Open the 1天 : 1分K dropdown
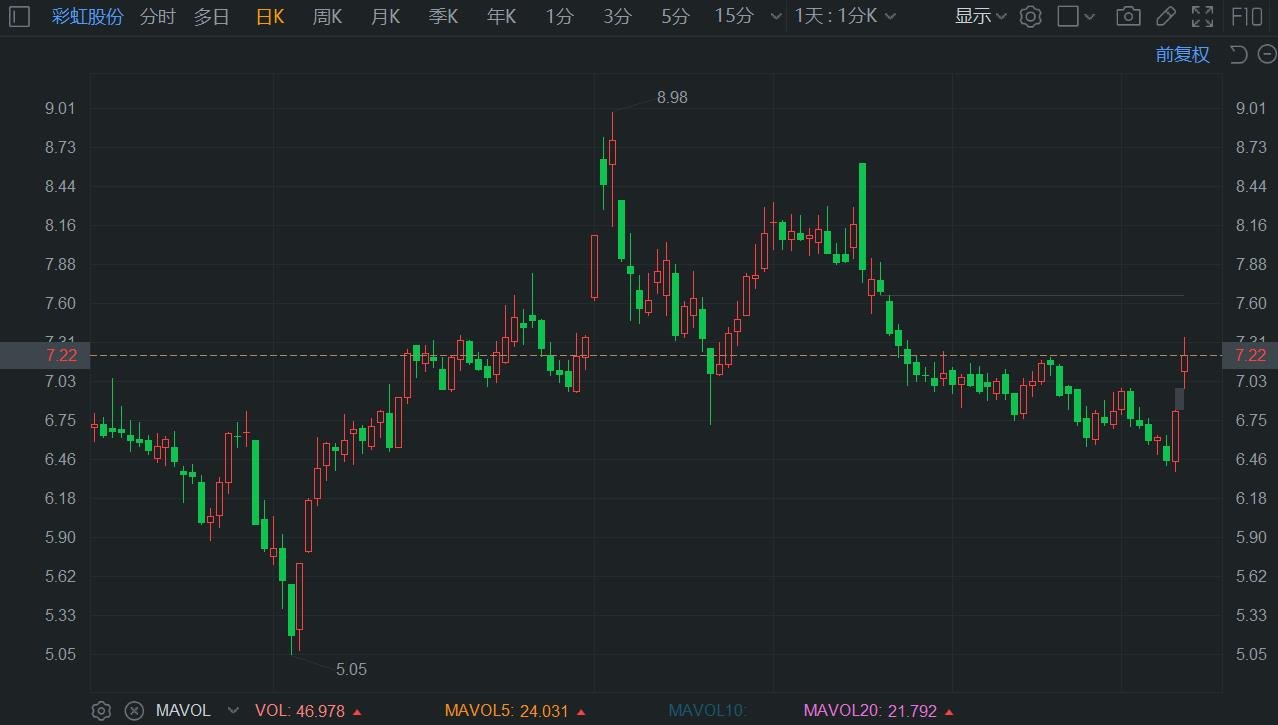 tap(846, 16)
